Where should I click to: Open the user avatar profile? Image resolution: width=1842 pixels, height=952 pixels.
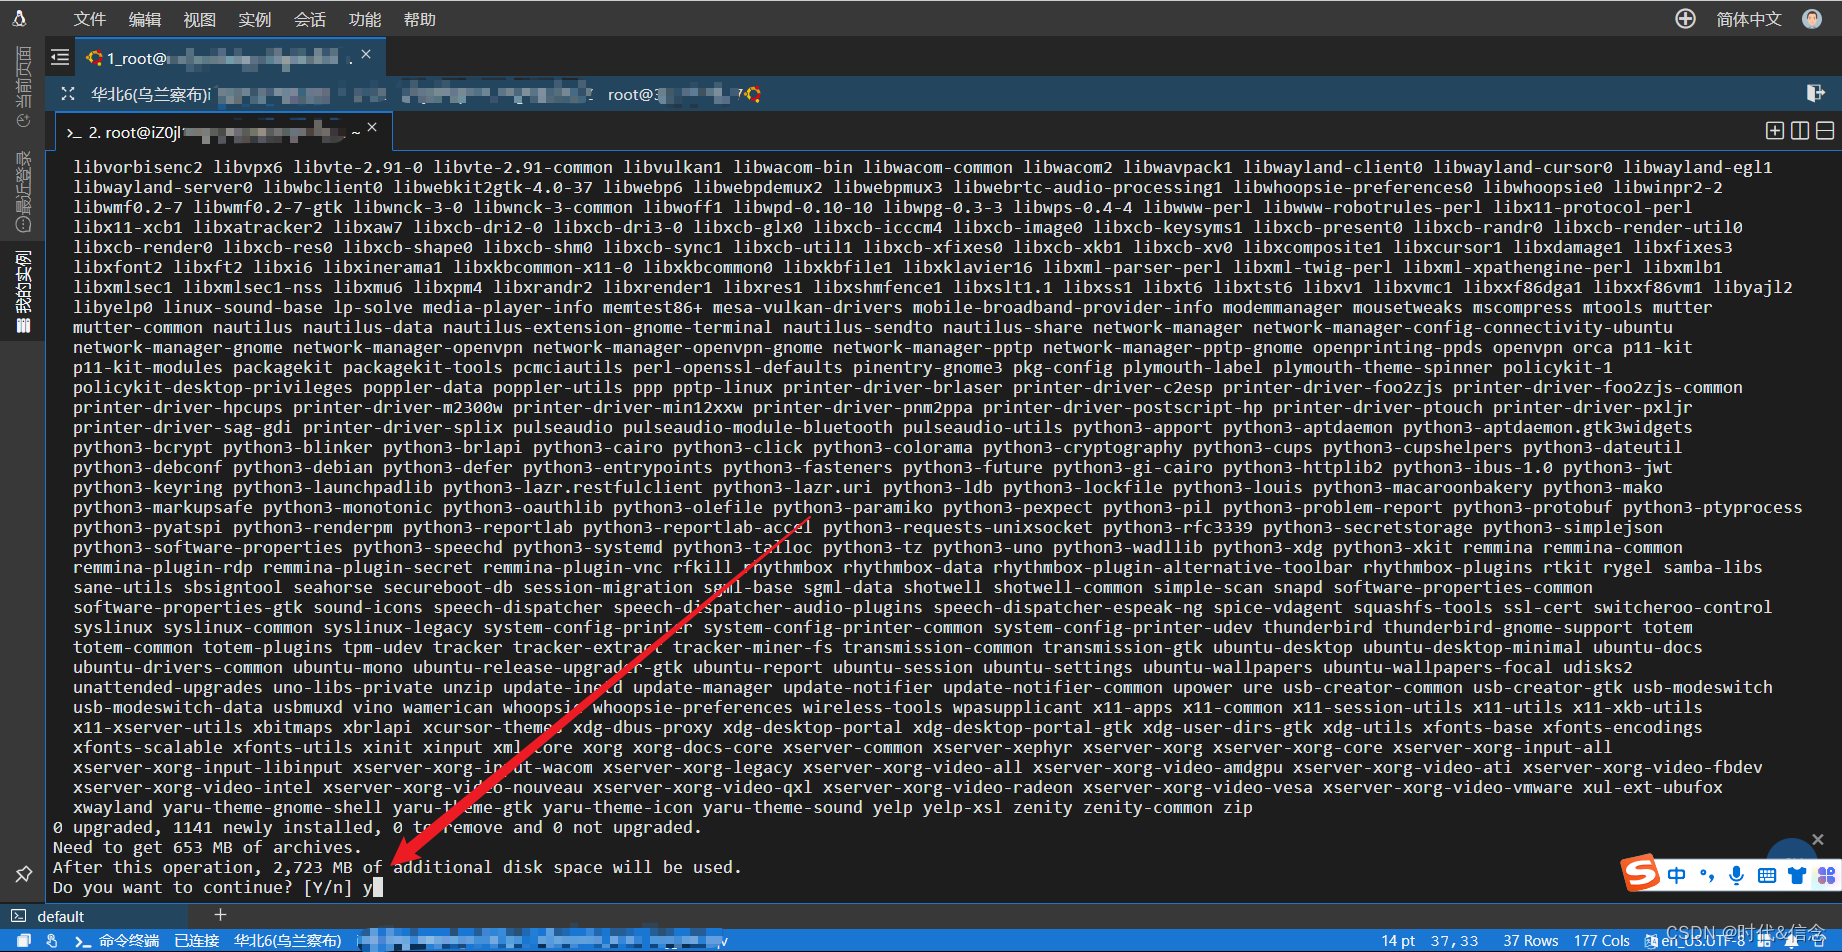click(x=1812, y=19)
